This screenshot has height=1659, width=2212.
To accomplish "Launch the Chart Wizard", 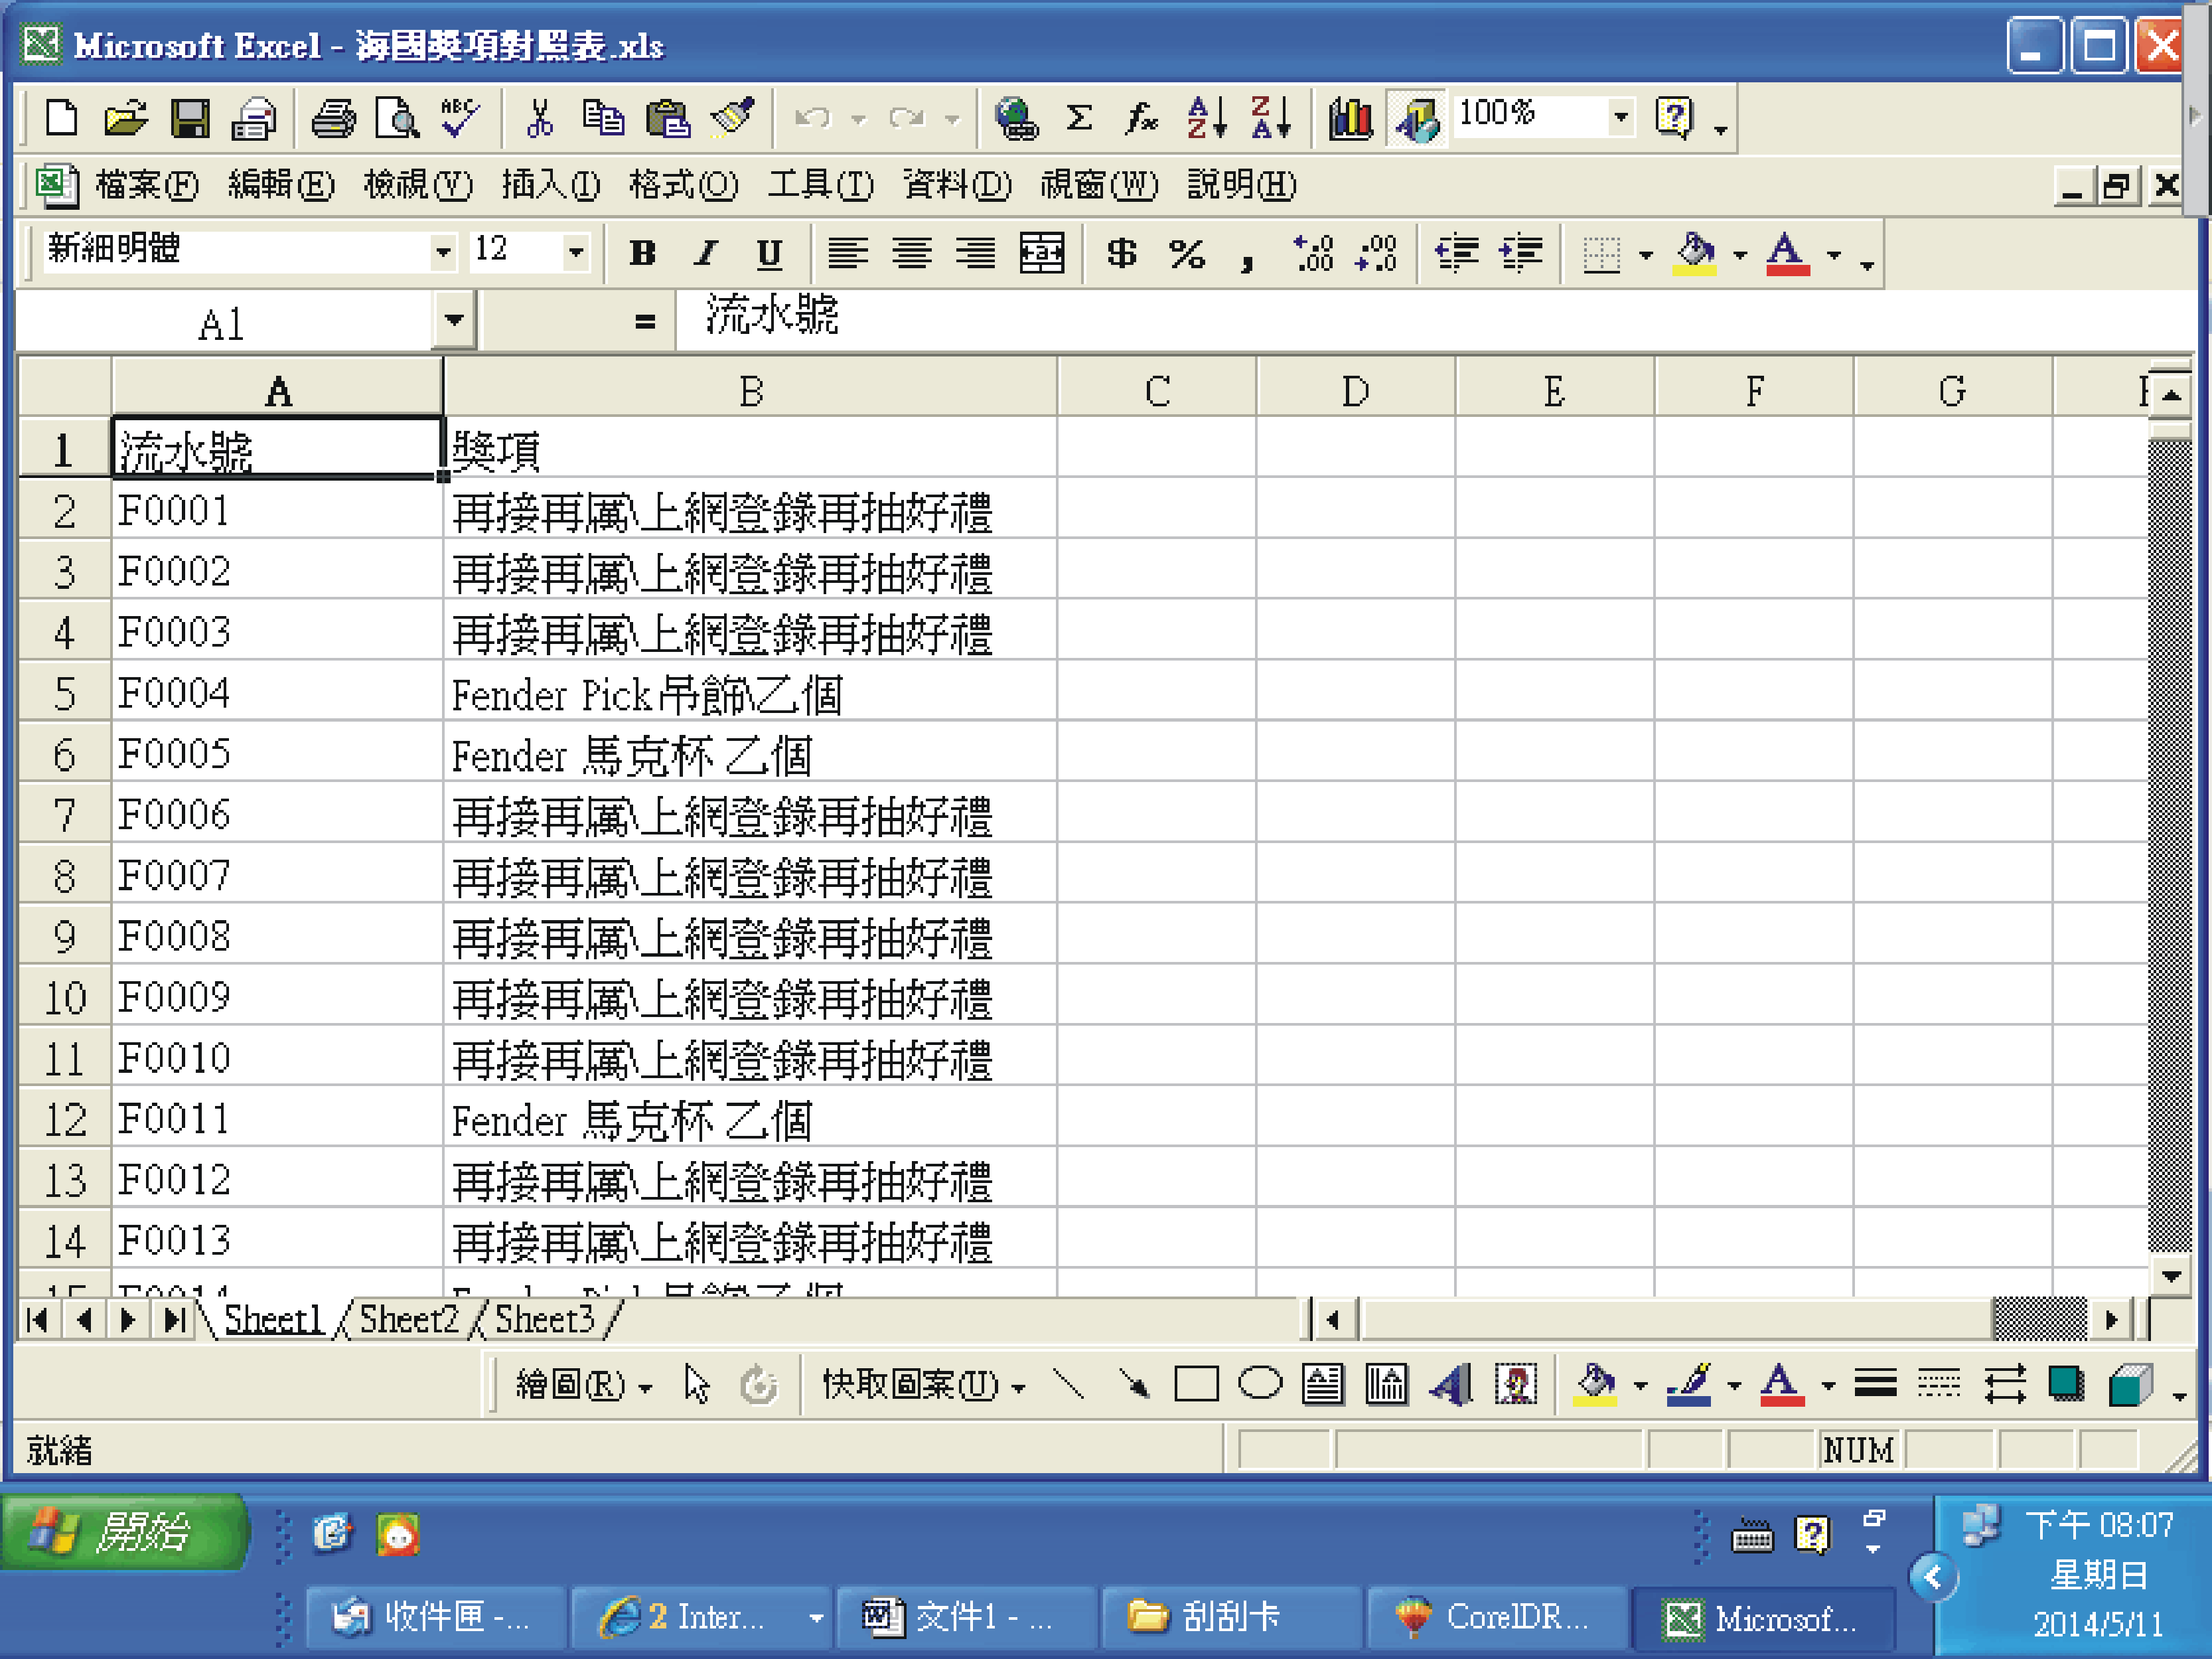I will coord(1350,118).
